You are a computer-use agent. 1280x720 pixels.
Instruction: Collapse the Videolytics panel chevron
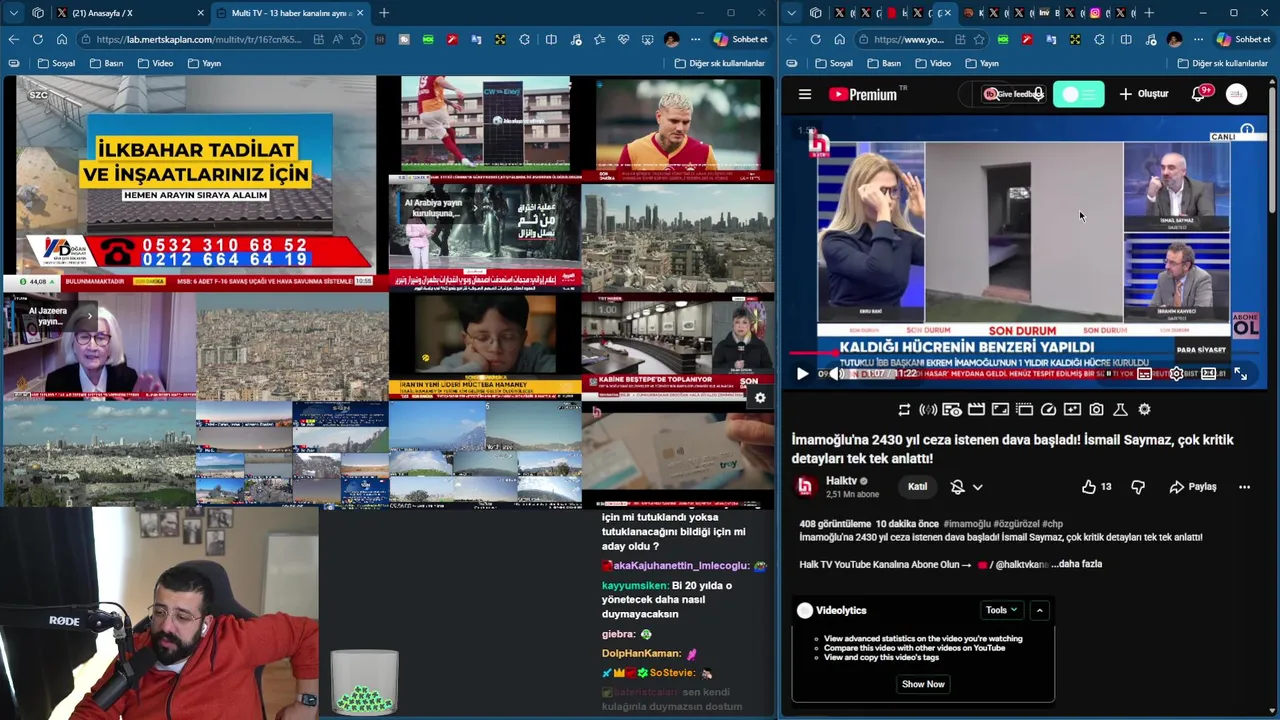point(1039,610)
